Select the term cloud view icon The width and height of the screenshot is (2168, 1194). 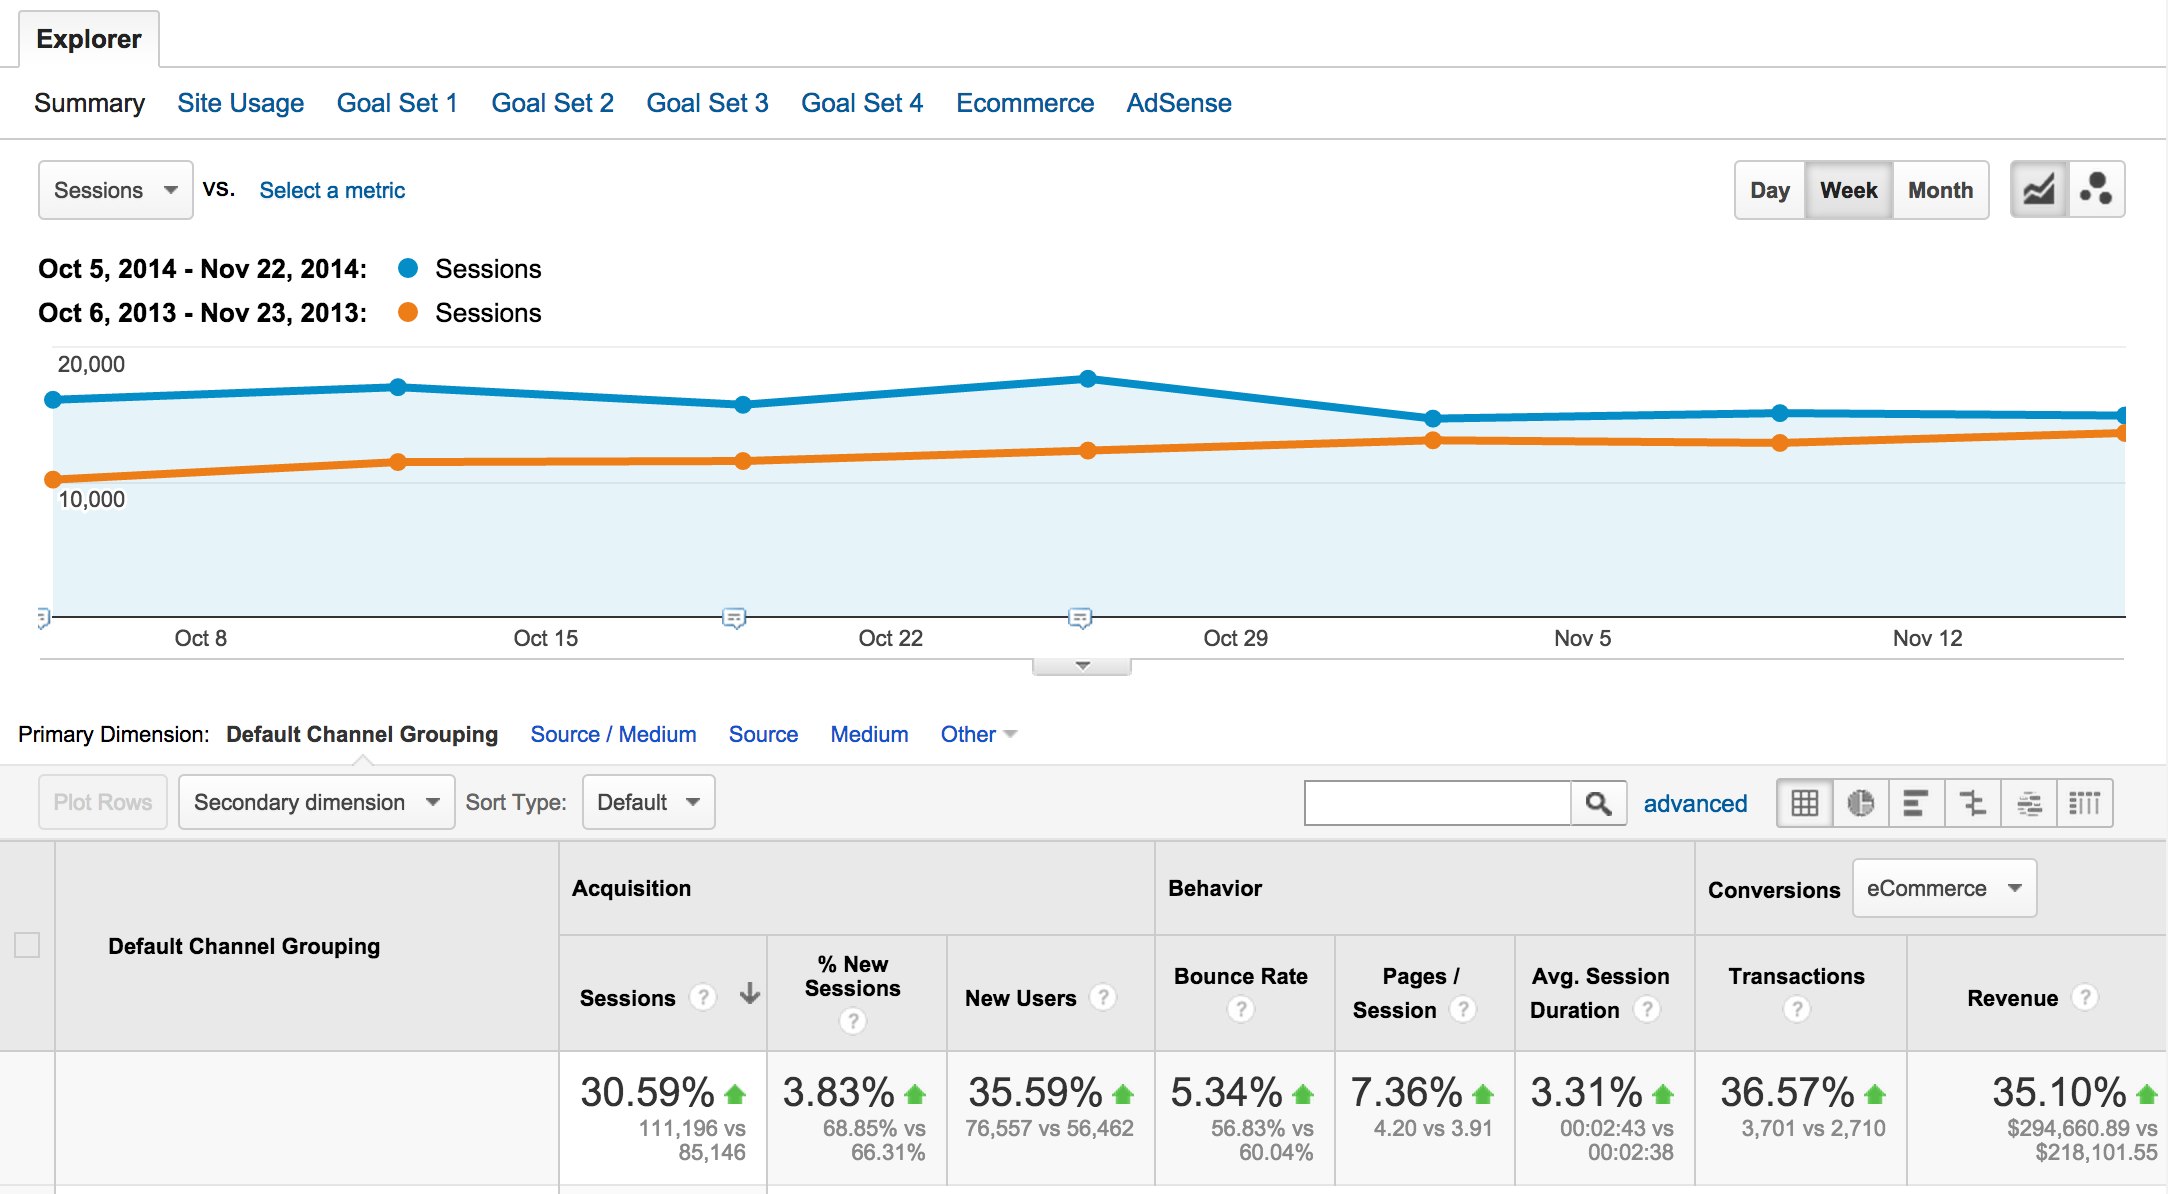coord(2029,803)
